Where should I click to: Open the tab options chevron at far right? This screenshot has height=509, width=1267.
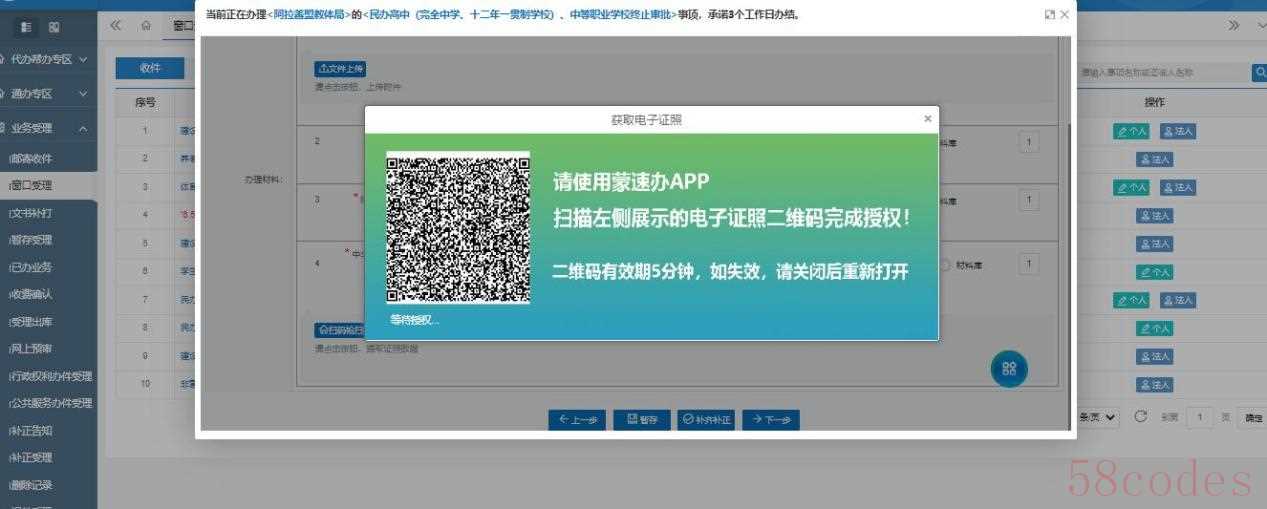[x=1260, y=25]
